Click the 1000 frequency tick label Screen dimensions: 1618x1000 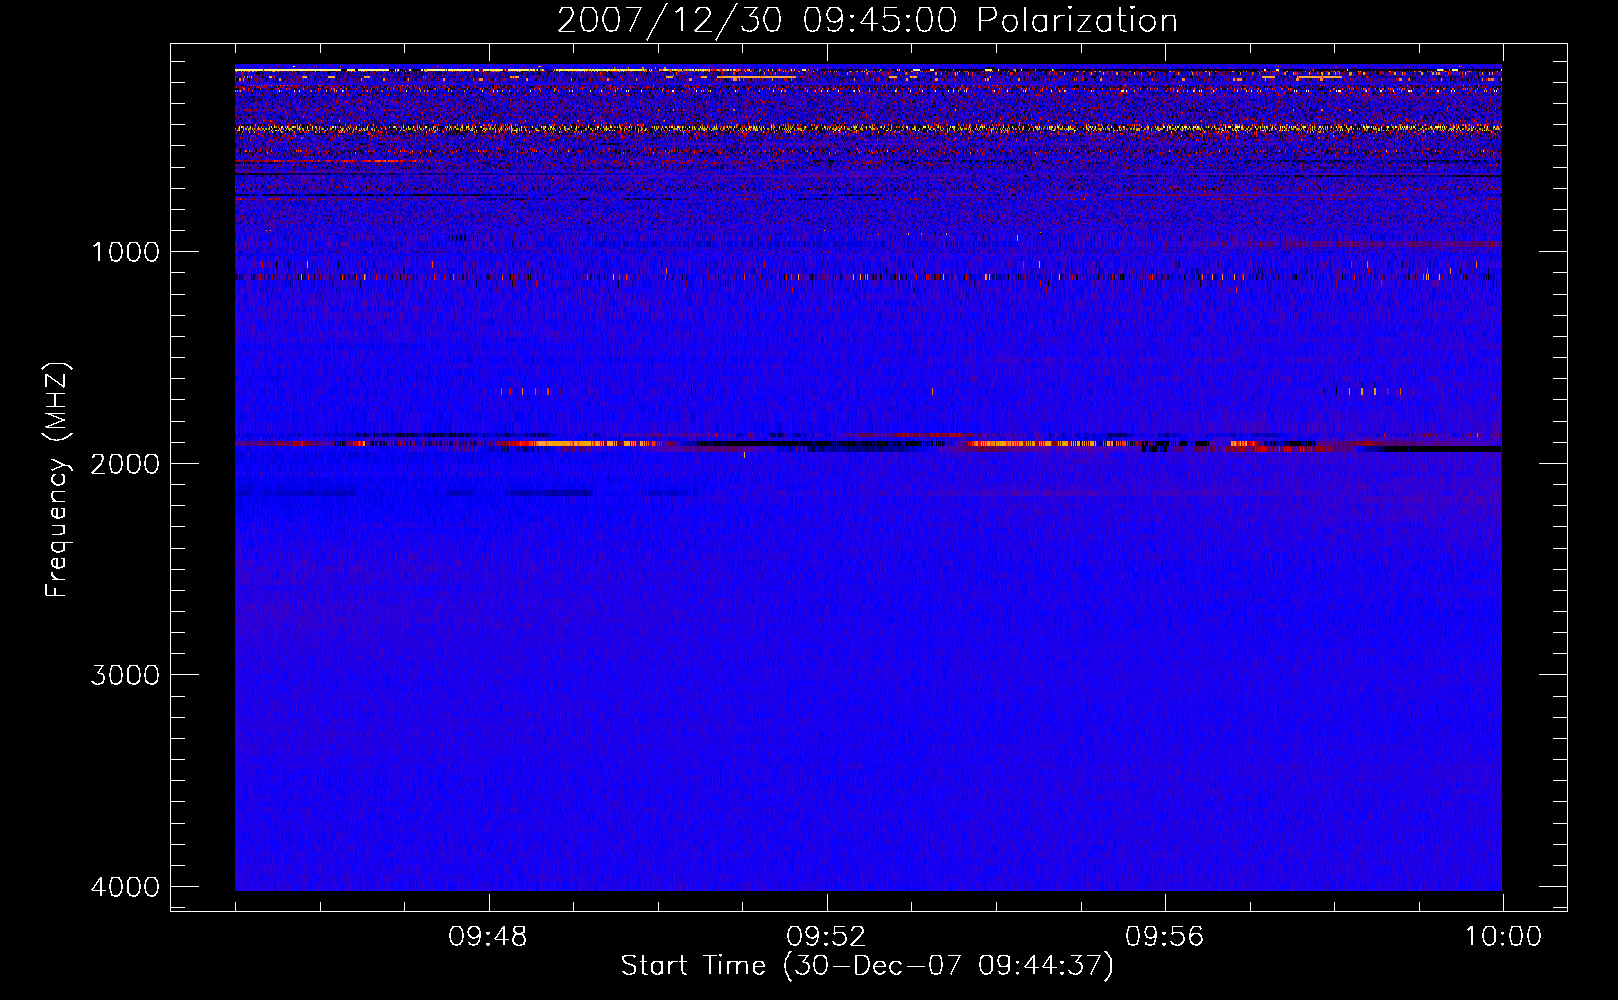pyautogui.click(x=125, y=252)
